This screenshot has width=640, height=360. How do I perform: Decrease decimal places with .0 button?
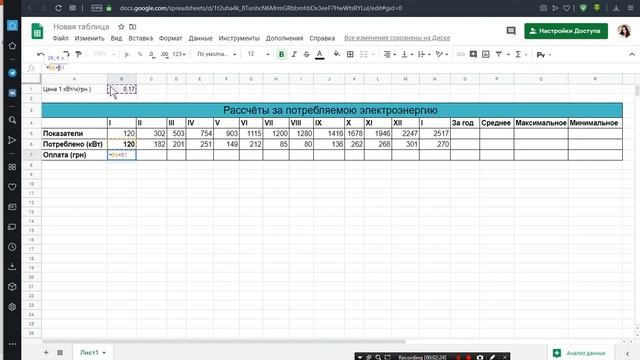tap(151, 54)
